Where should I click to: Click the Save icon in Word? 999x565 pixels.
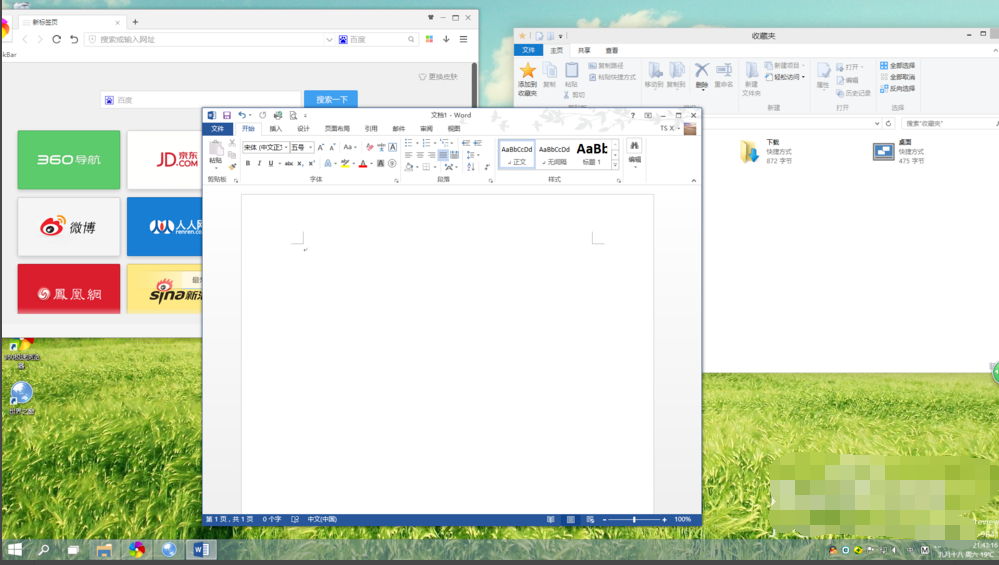click(x=227, y=115)
